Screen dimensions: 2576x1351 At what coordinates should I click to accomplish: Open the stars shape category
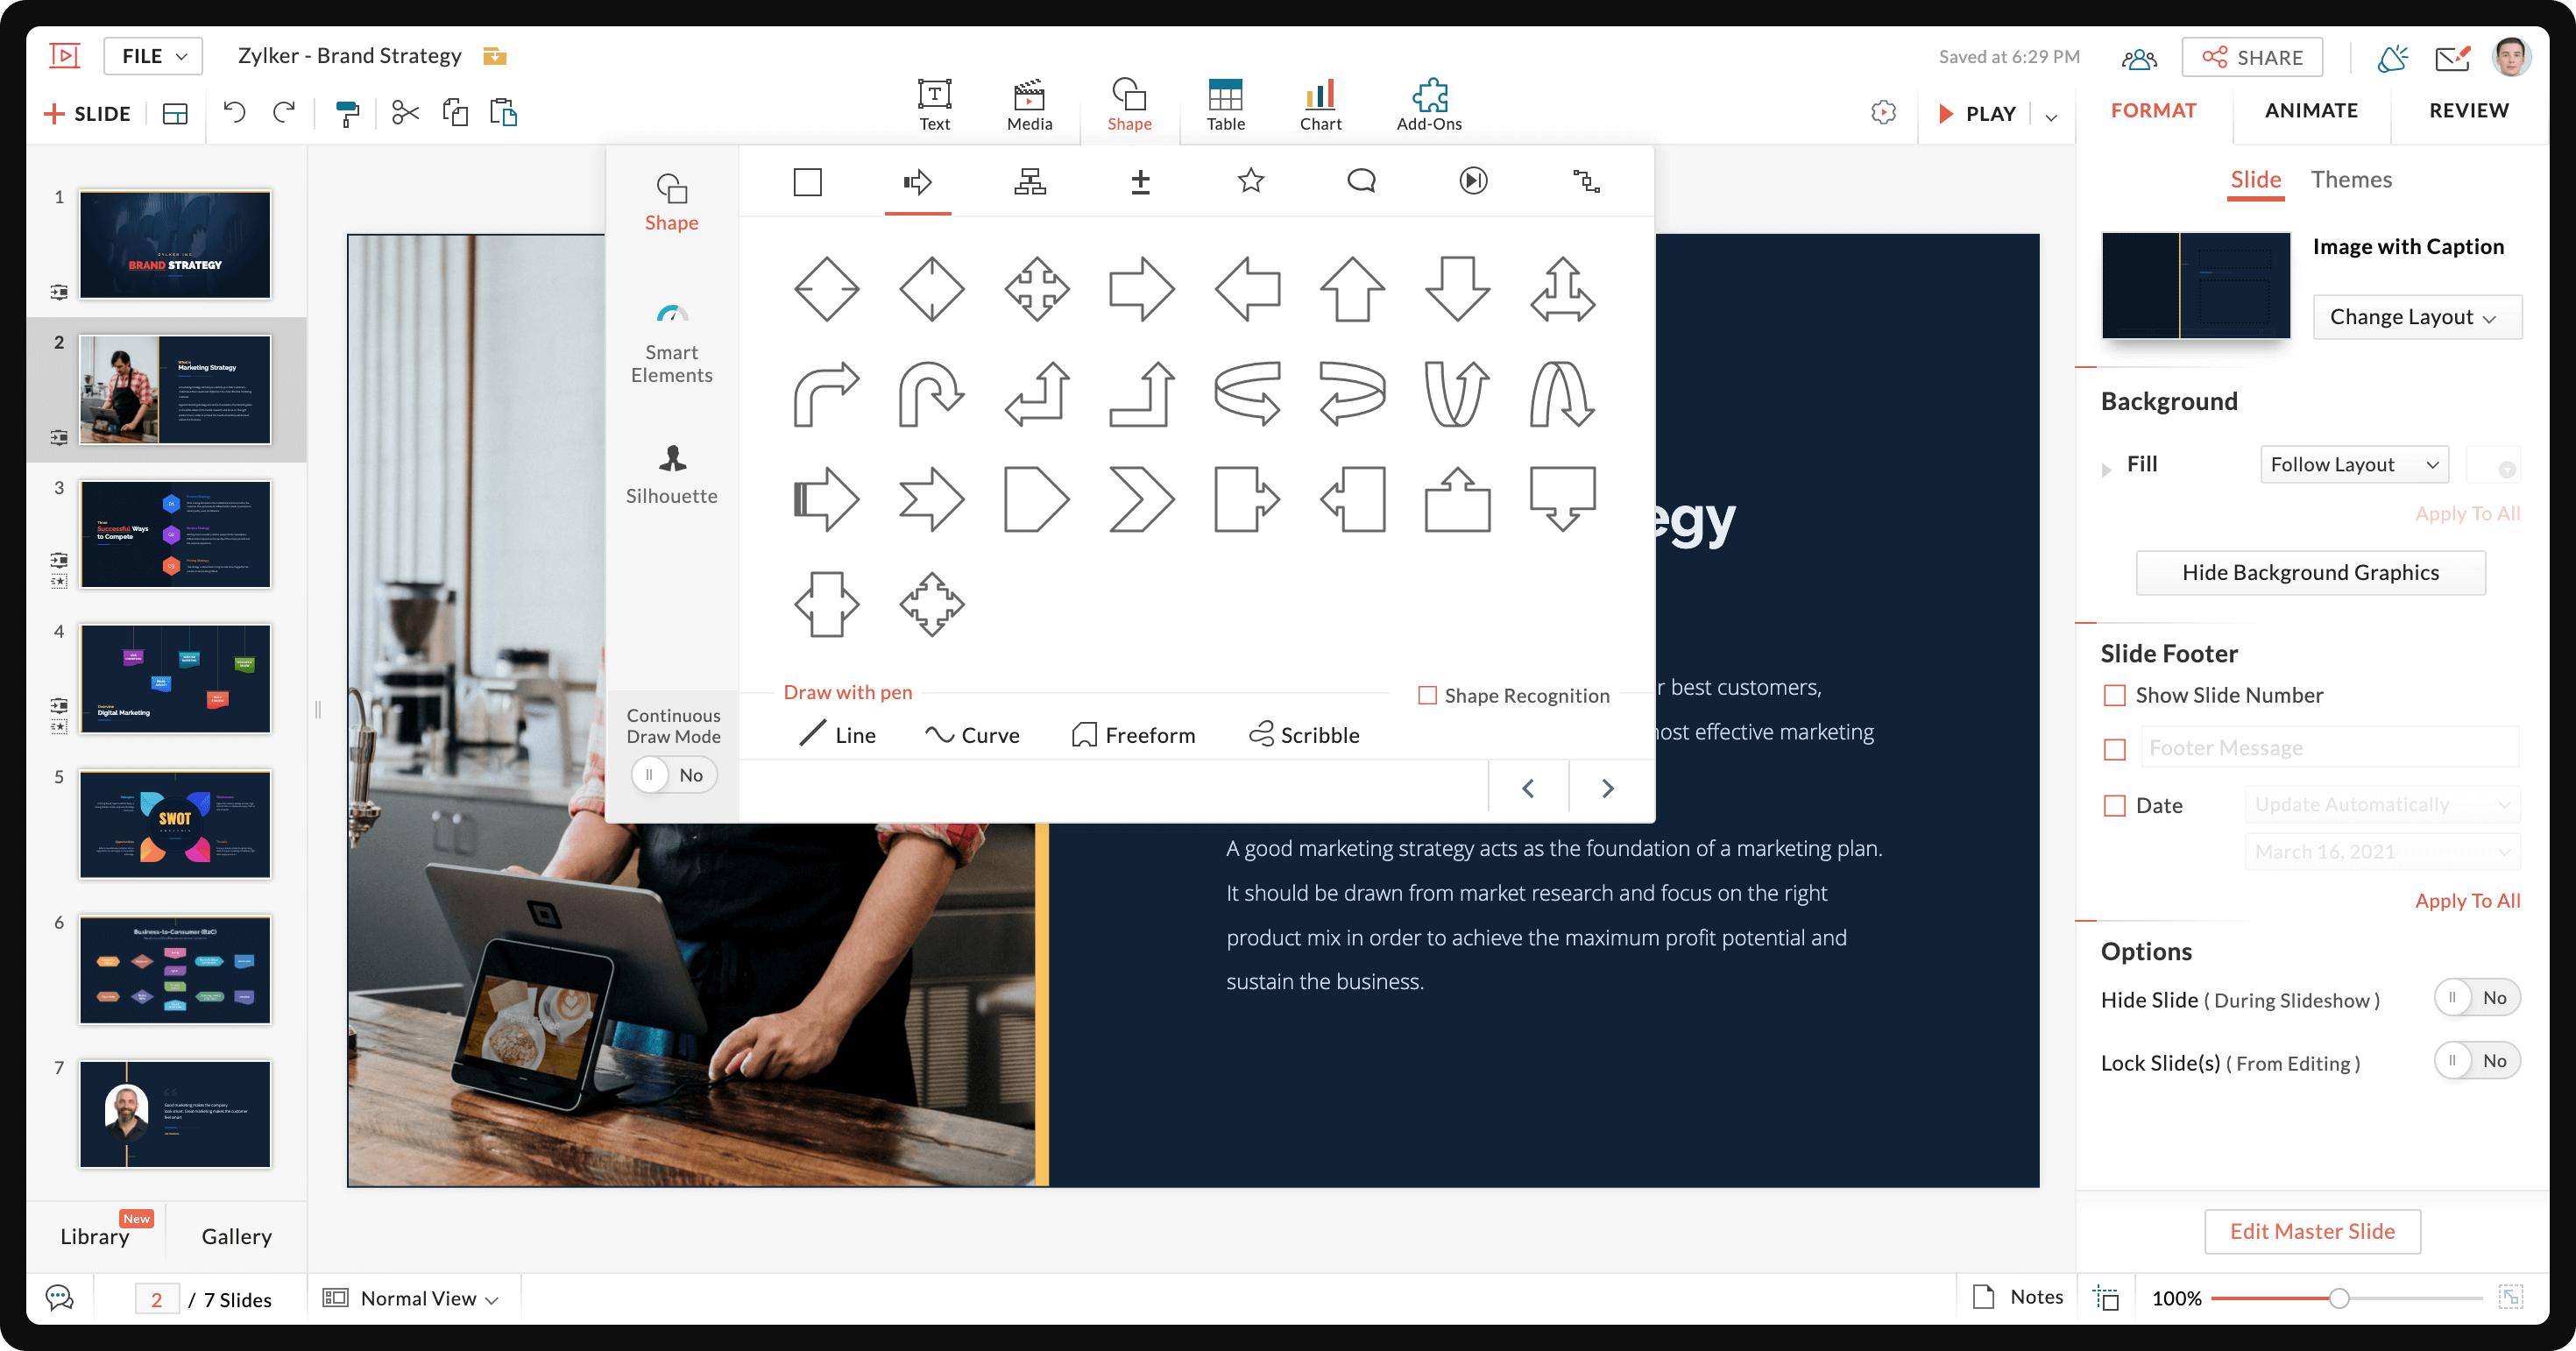1250,181
